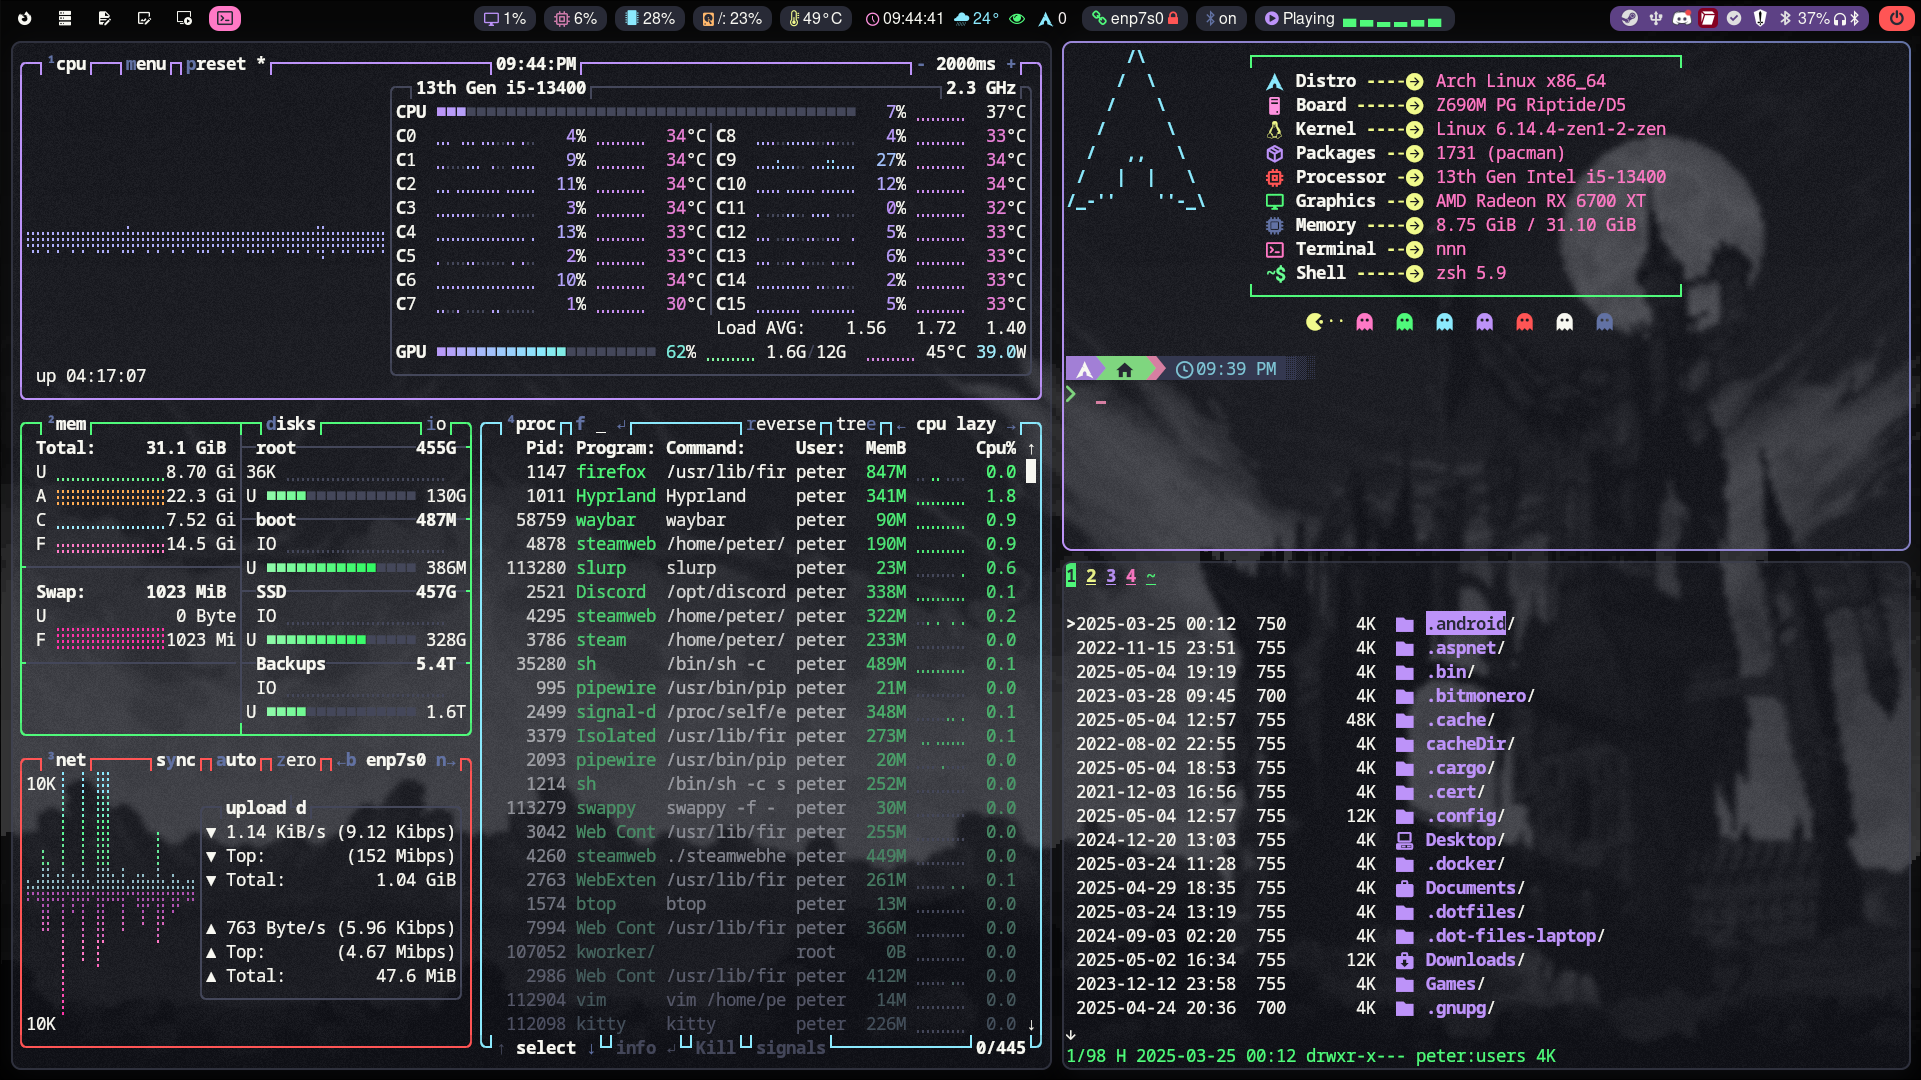Click the waybar clock showing 09:44:41

904,18
